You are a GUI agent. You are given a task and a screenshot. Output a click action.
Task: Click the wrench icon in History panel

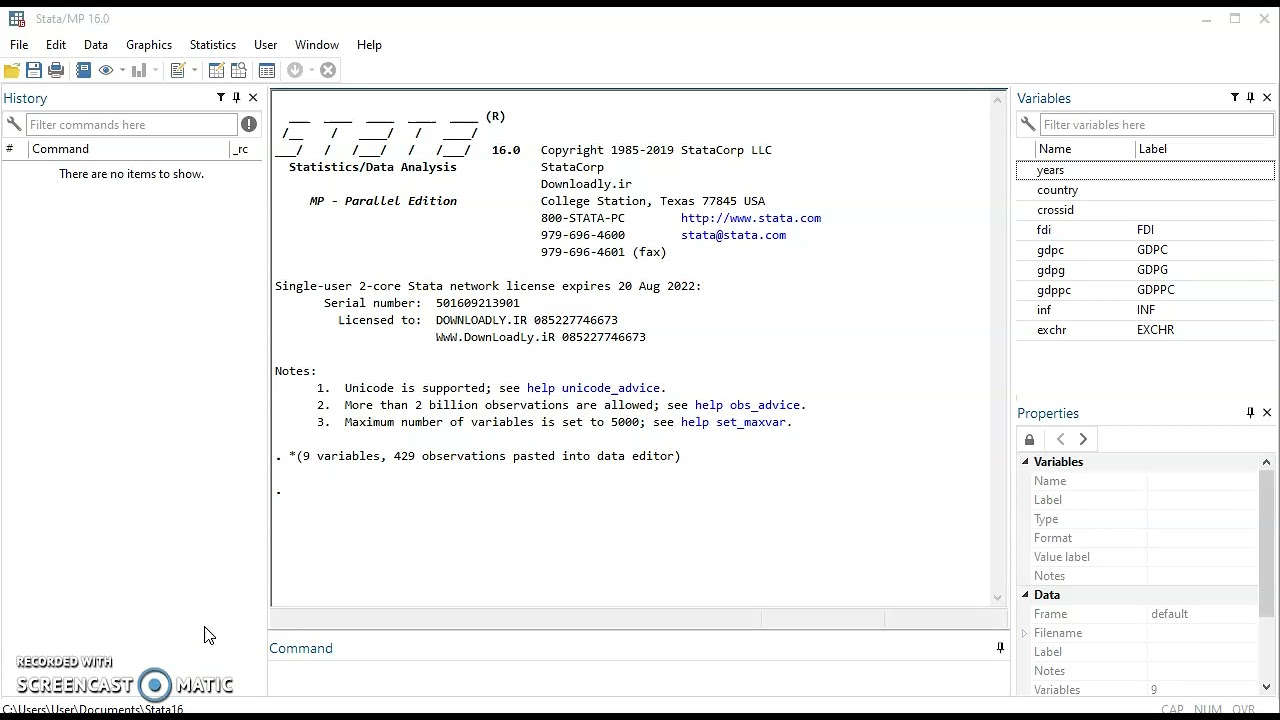tap(14, 125)
